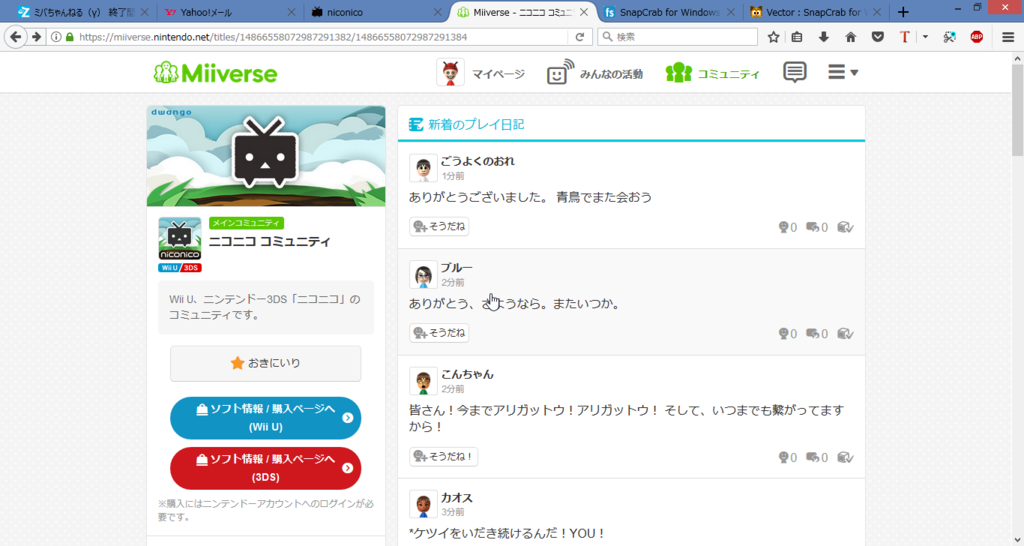The image size is (1024, 546).
Task: Reload the page with refresh icon
Action: [x=579, y=37]
